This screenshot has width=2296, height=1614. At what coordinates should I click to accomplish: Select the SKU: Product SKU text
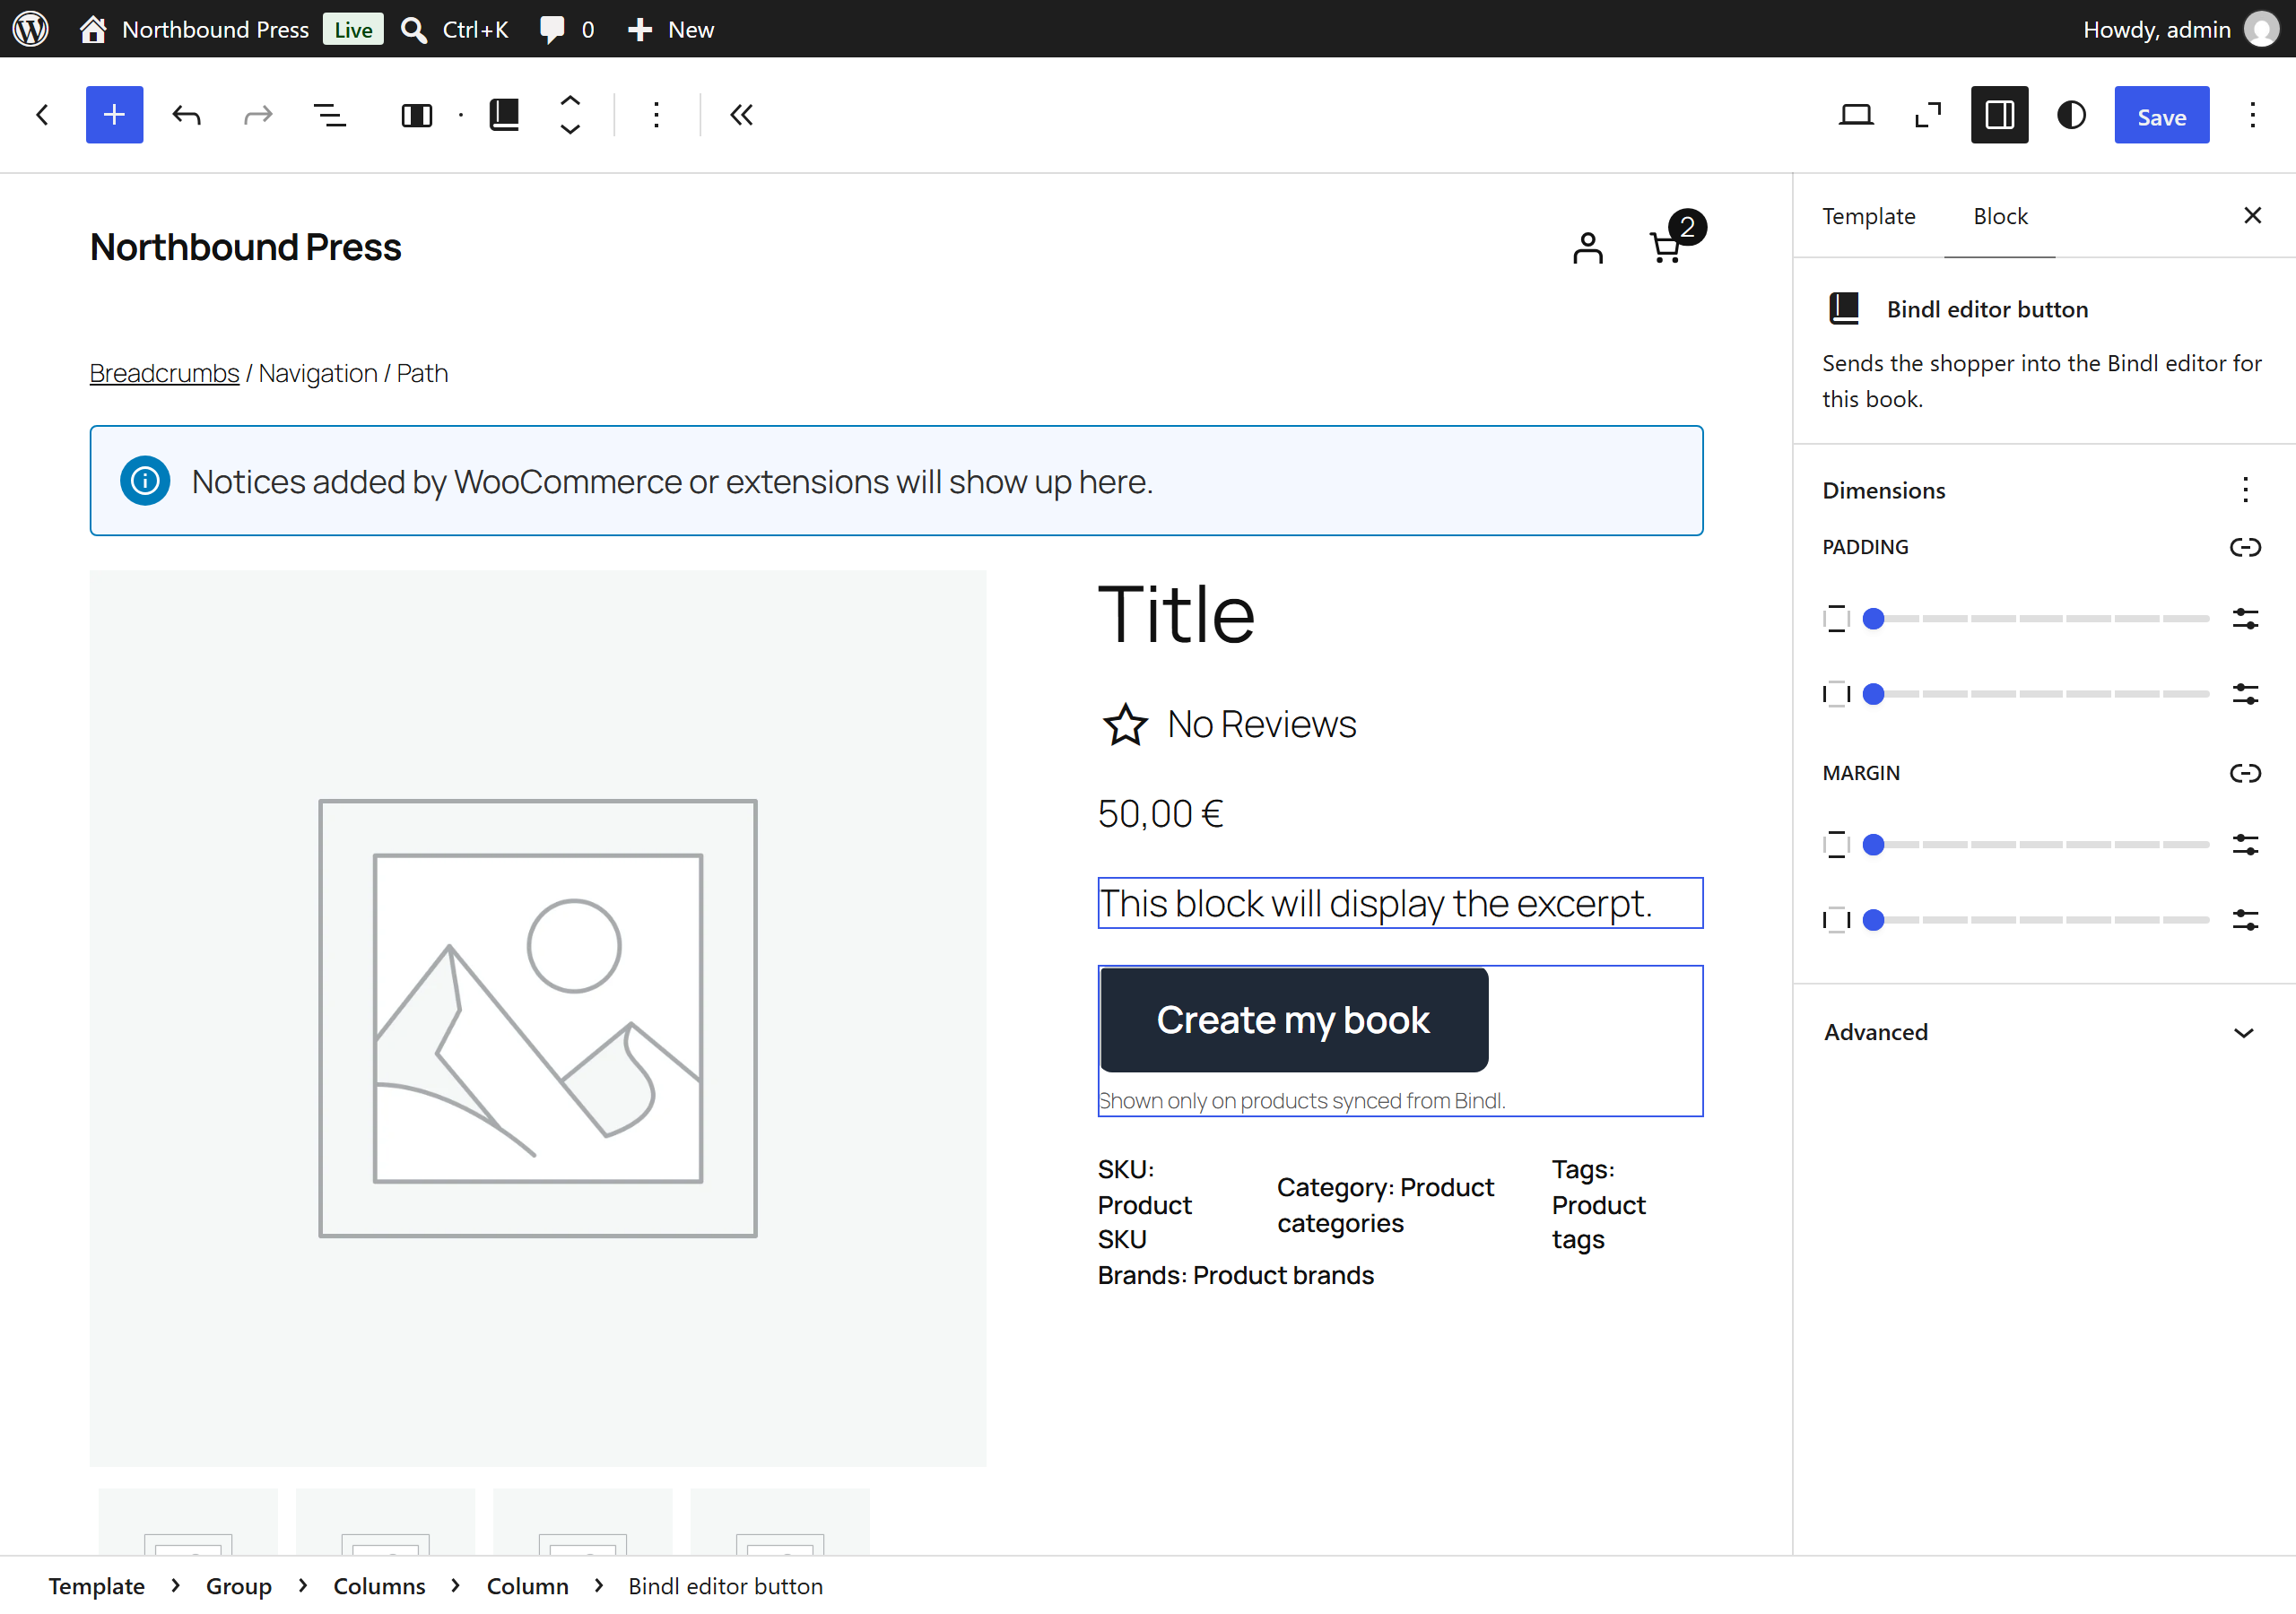(x=1144, y=1204)
